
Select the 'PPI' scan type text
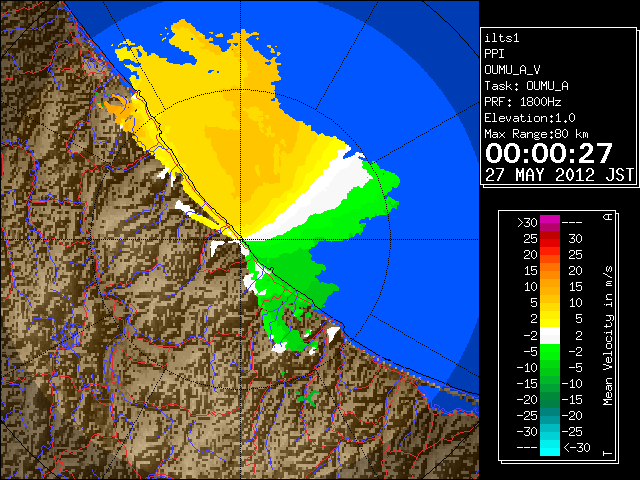coord(494,54)
